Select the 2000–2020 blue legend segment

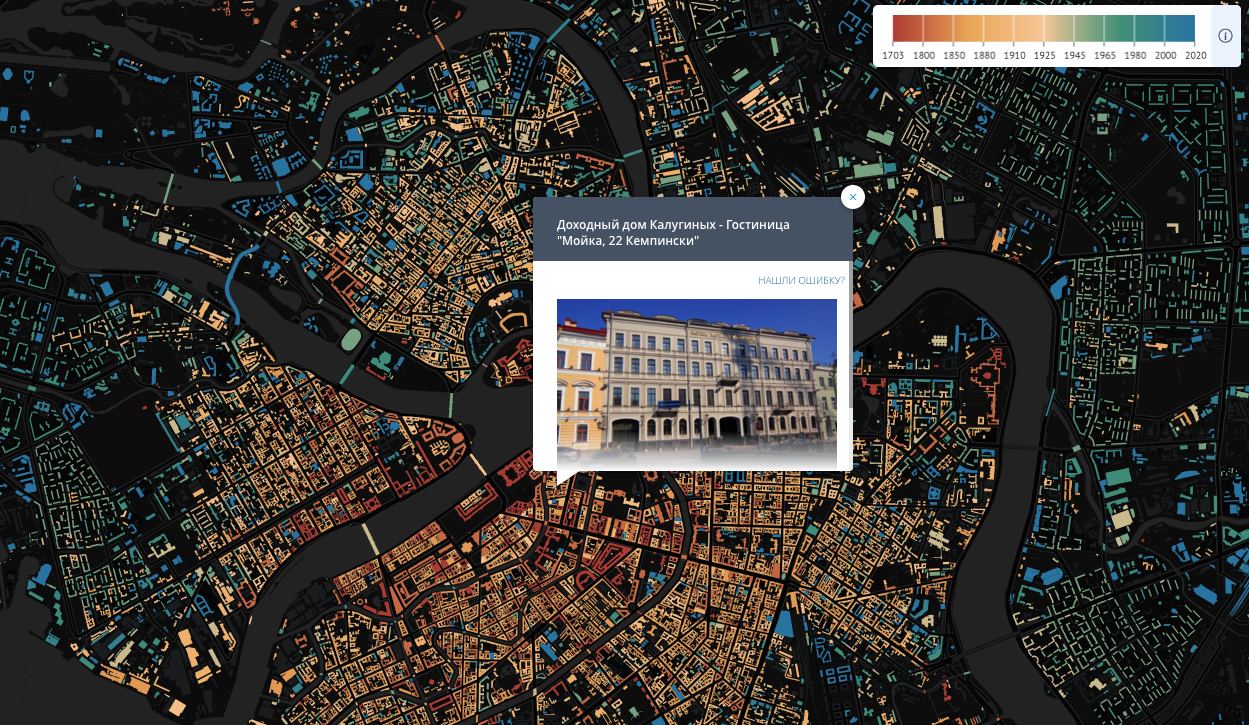[1179, 28]
